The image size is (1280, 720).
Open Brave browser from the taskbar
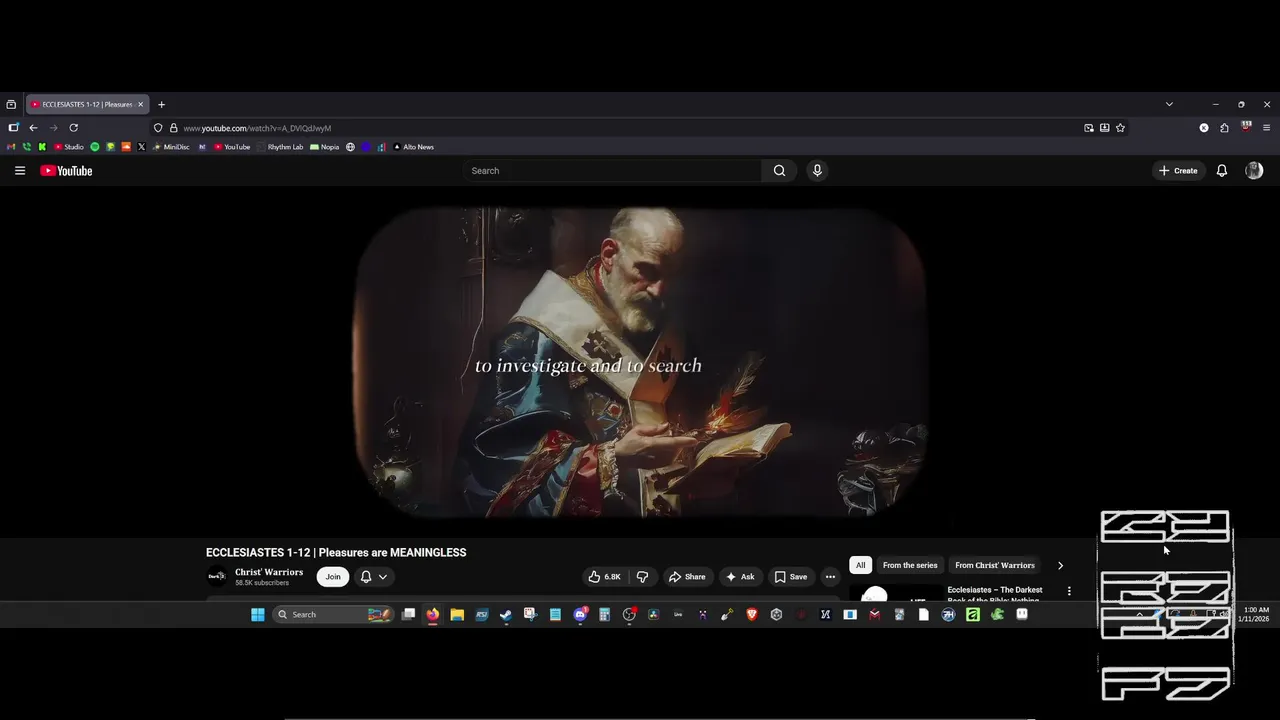pos(751,615)
